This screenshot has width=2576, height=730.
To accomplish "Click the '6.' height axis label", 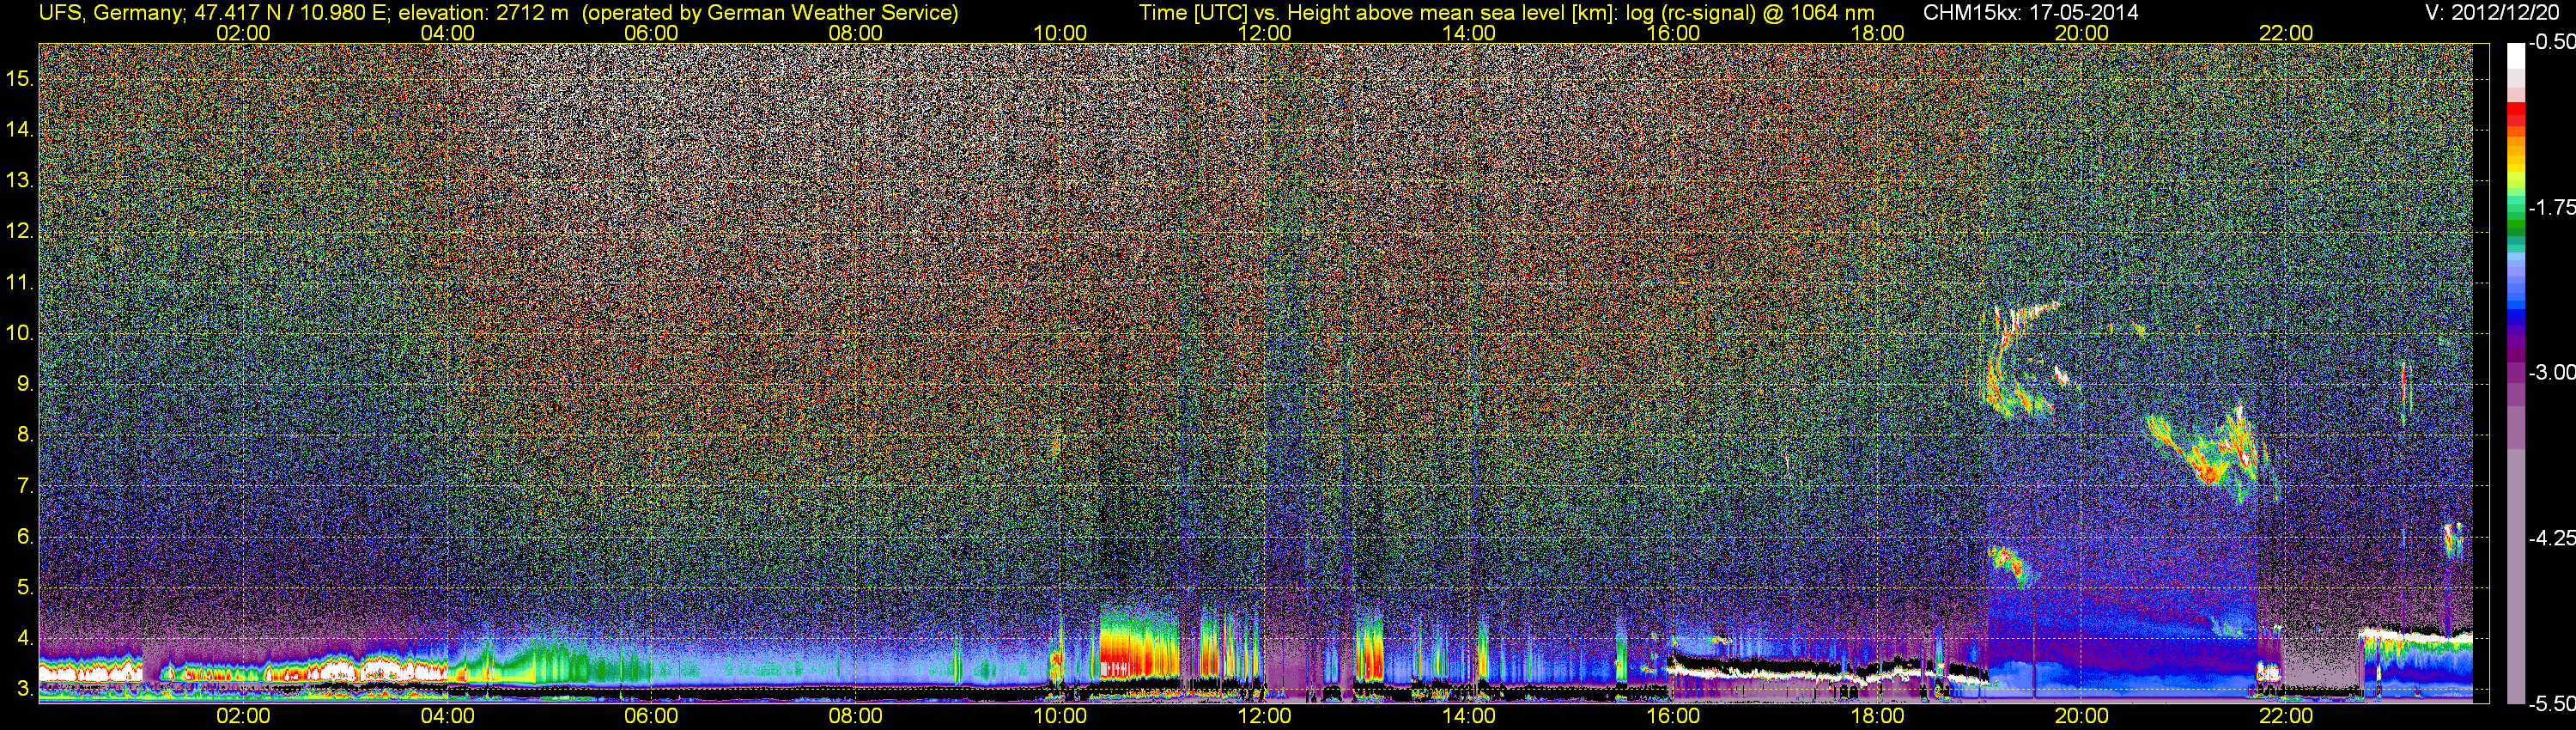I will click(25, 536).
